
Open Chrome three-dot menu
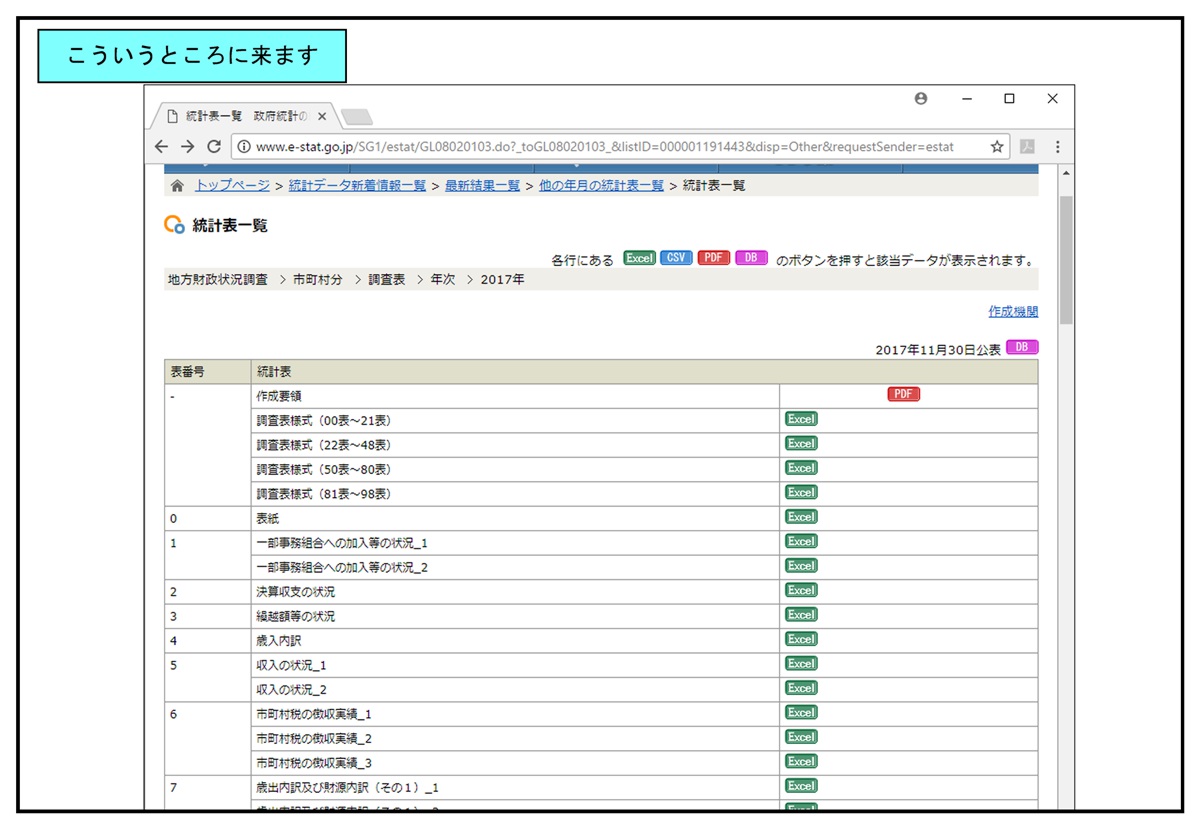pos(1057,146)
